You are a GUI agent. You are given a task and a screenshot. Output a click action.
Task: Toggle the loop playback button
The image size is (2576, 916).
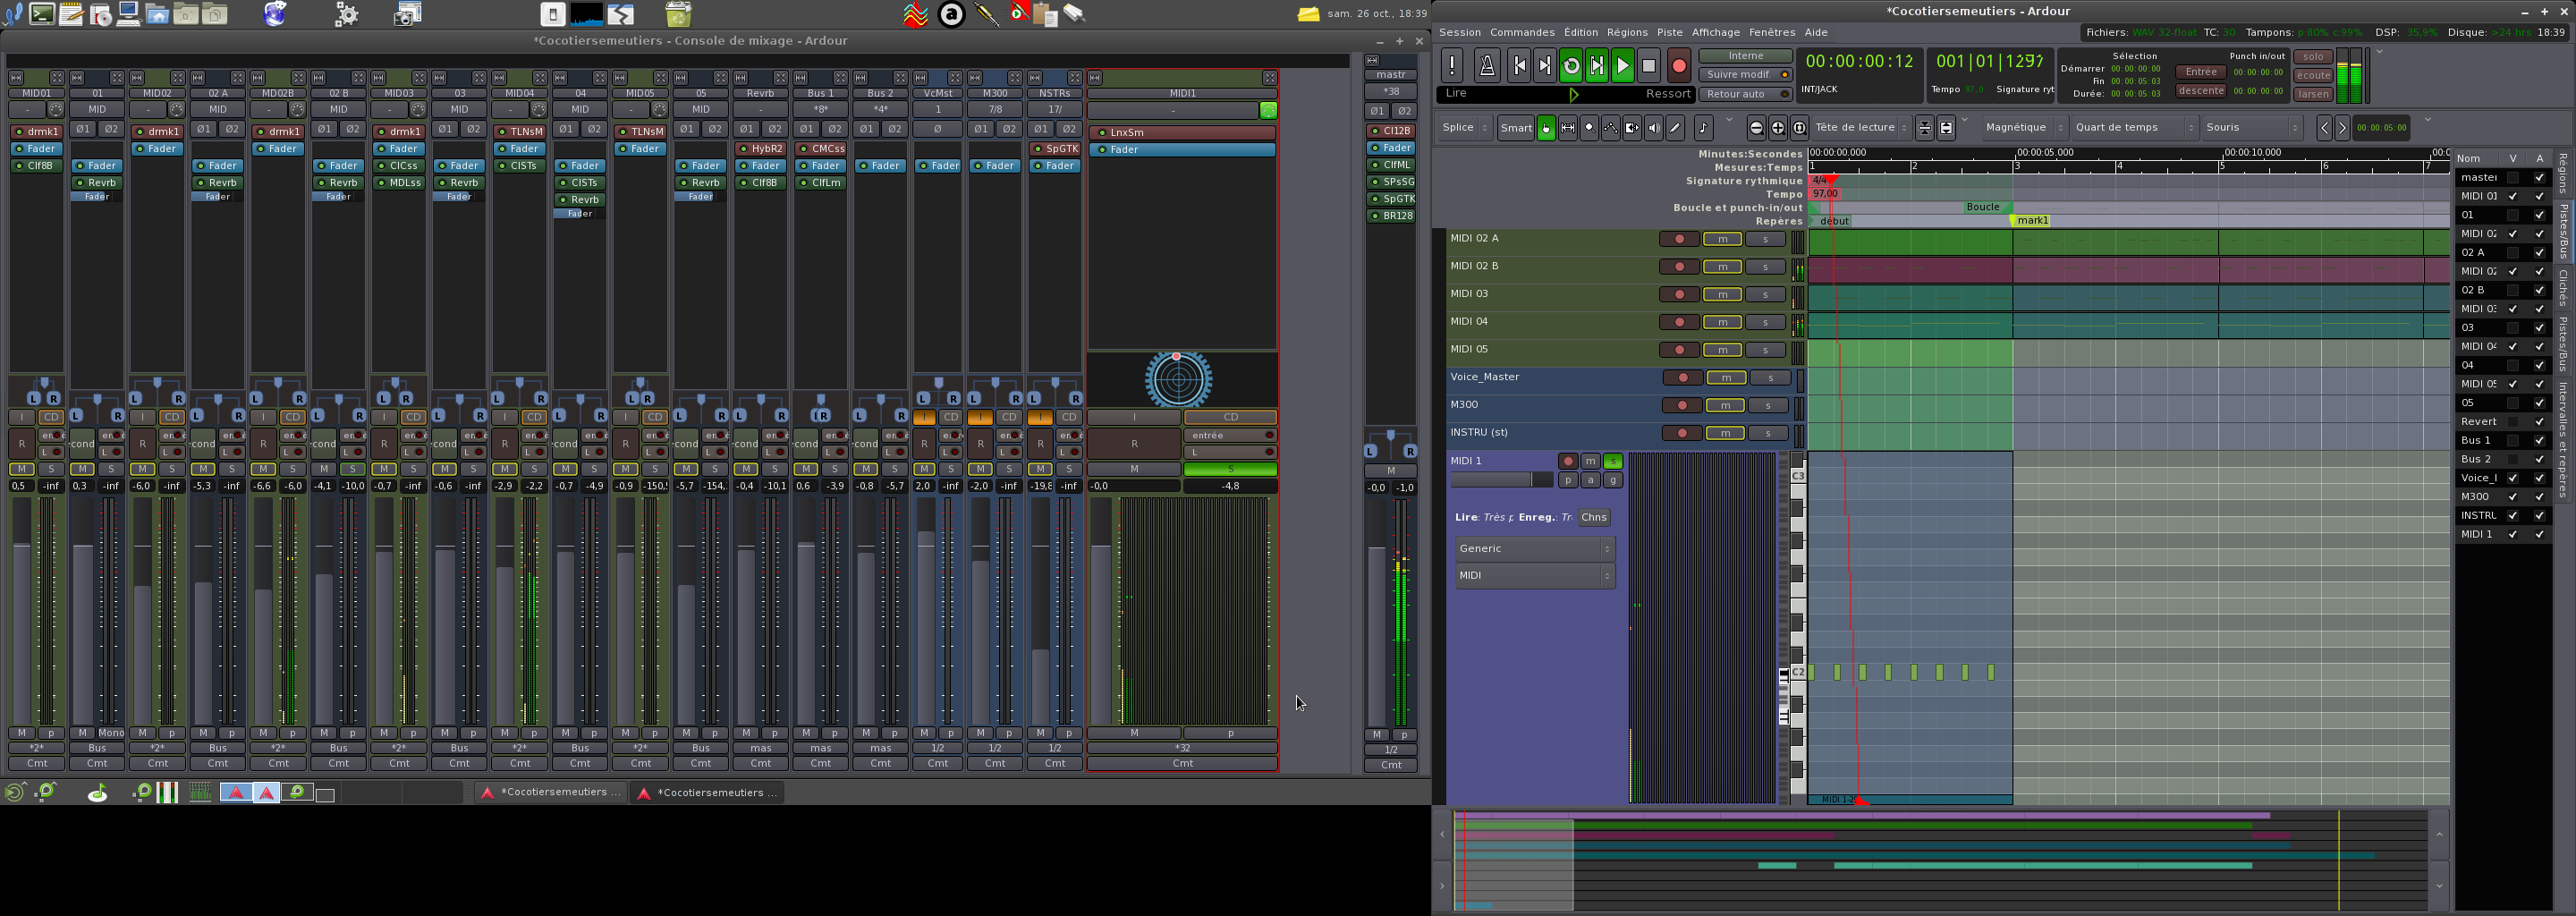[1571, 67]
